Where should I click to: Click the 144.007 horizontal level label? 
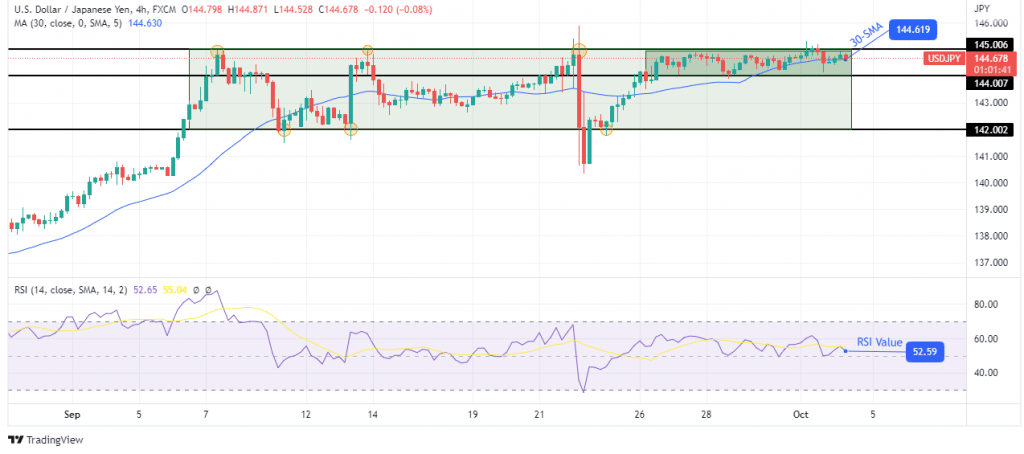tap(991, 84)
